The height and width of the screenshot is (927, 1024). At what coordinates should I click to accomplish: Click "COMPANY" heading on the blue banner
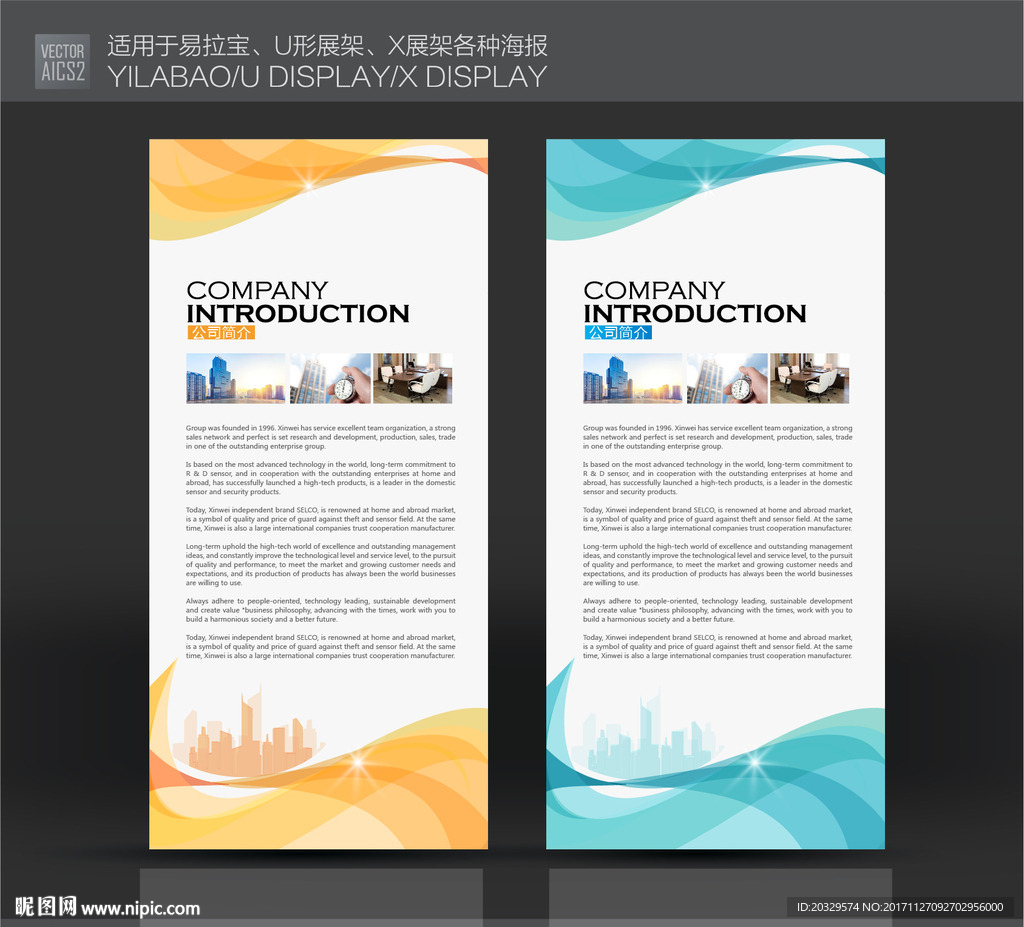tap(654, 289)
